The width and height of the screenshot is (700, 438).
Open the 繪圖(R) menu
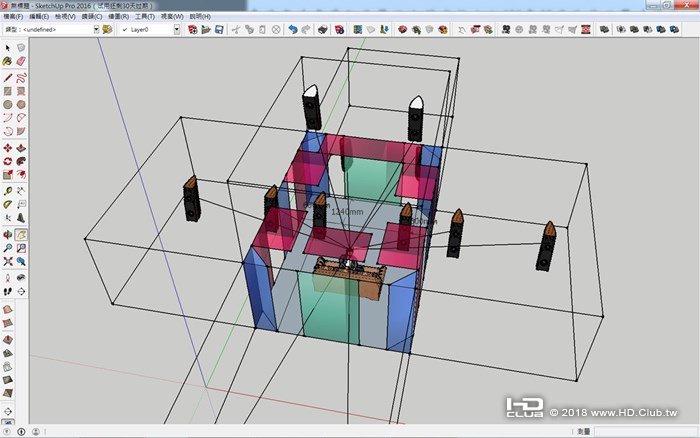click(x=119, y=17)
